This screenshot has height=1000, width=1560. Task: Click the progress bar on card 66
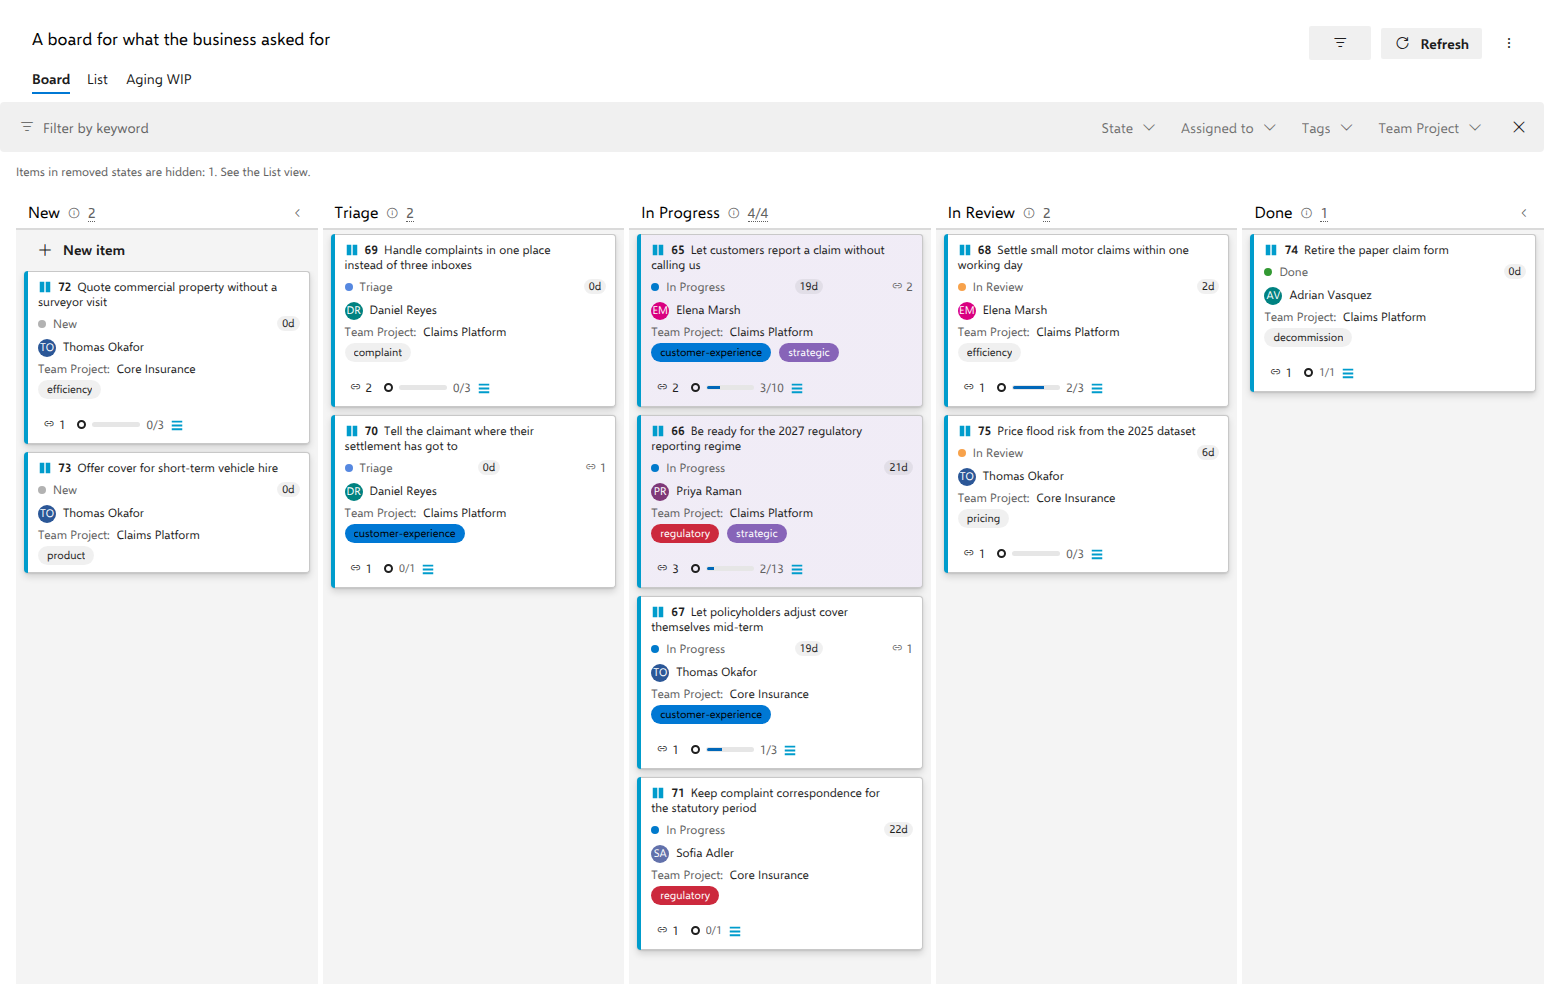point(730,569)
